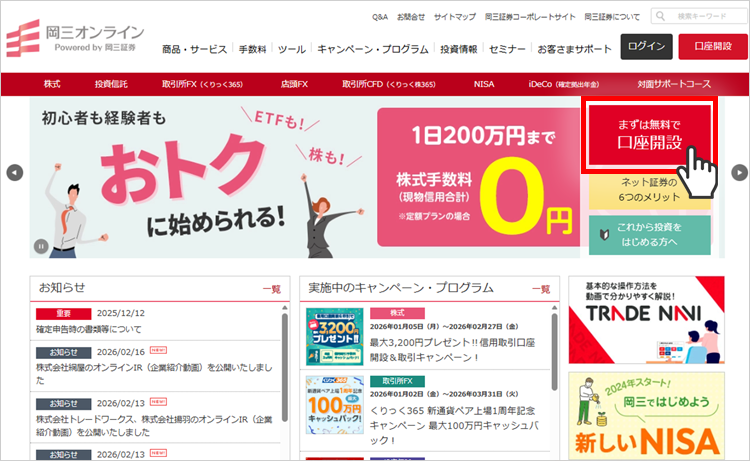Click date 2026/02/16 in notices
This screenshot has width=750, height=461.
(121, 352)
